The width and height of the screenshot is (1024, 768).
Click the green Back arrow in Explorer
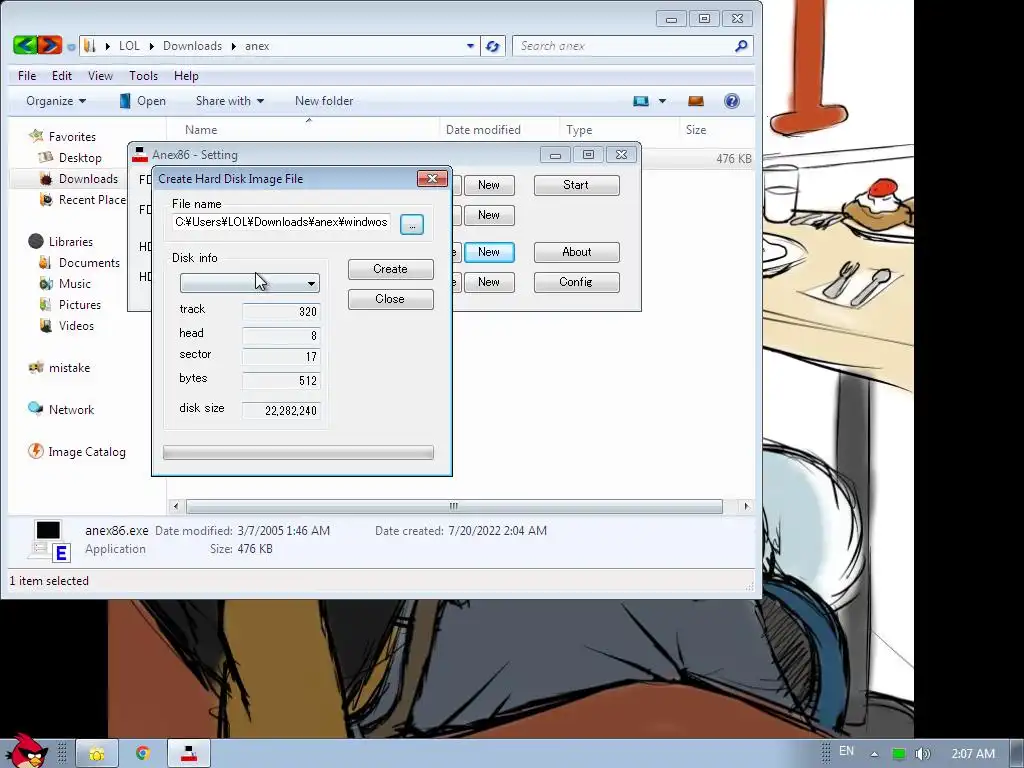[x=25, y=45]
